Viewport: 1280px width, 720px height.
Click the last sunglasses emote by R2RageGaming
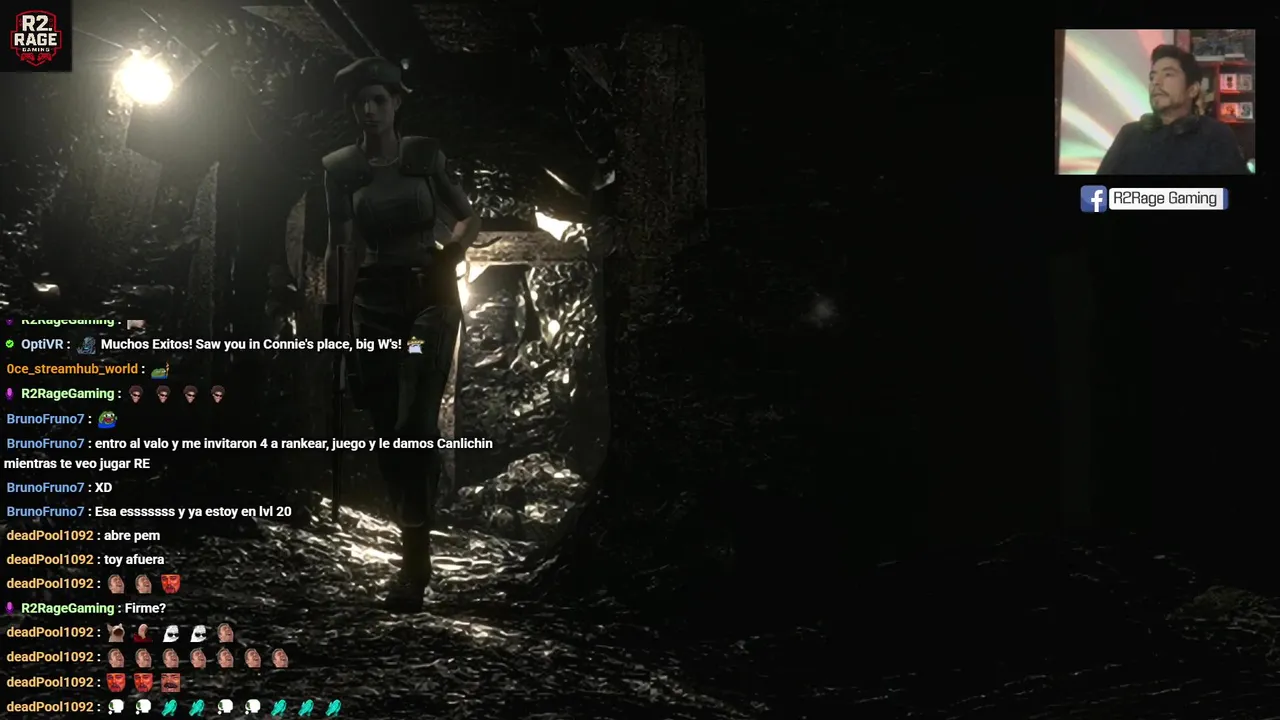coord(218,394)
